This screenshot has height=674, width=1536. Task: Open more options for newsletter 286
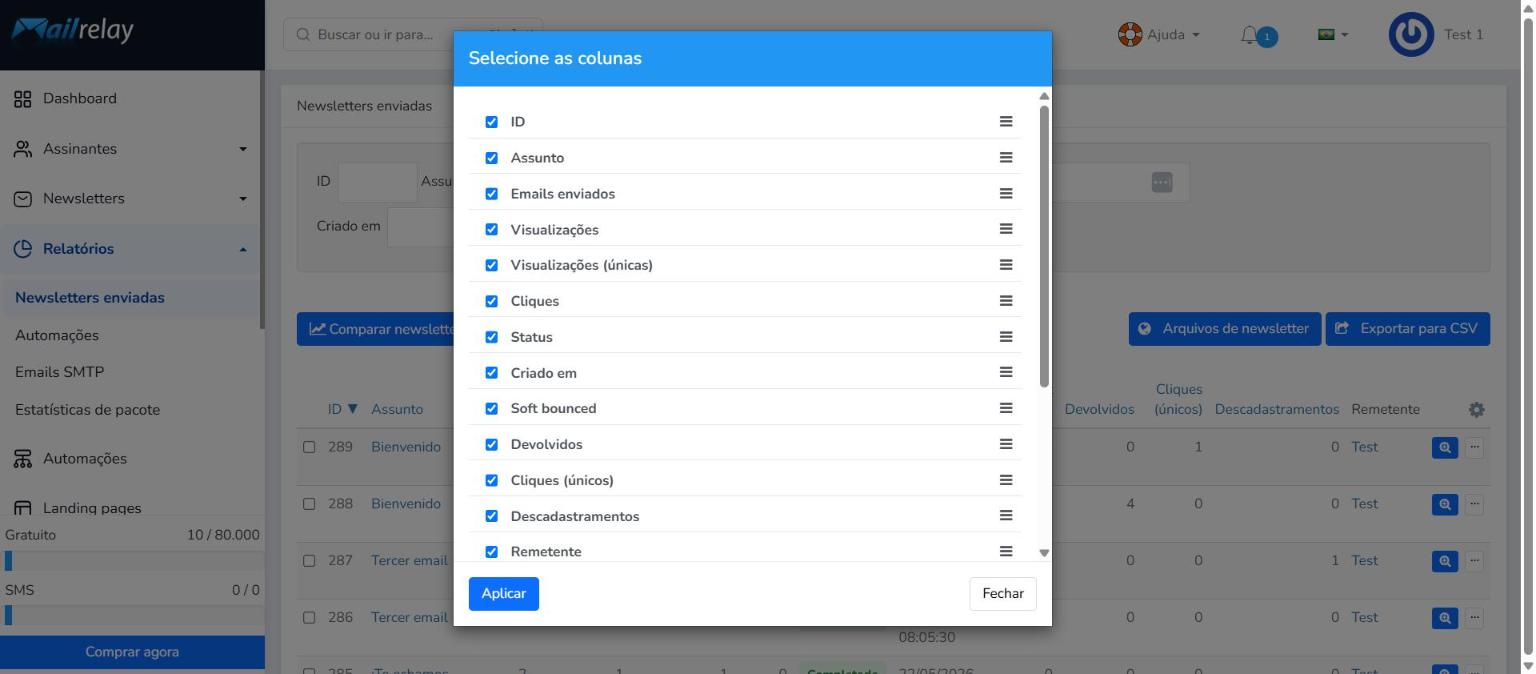coord(1474,618)
